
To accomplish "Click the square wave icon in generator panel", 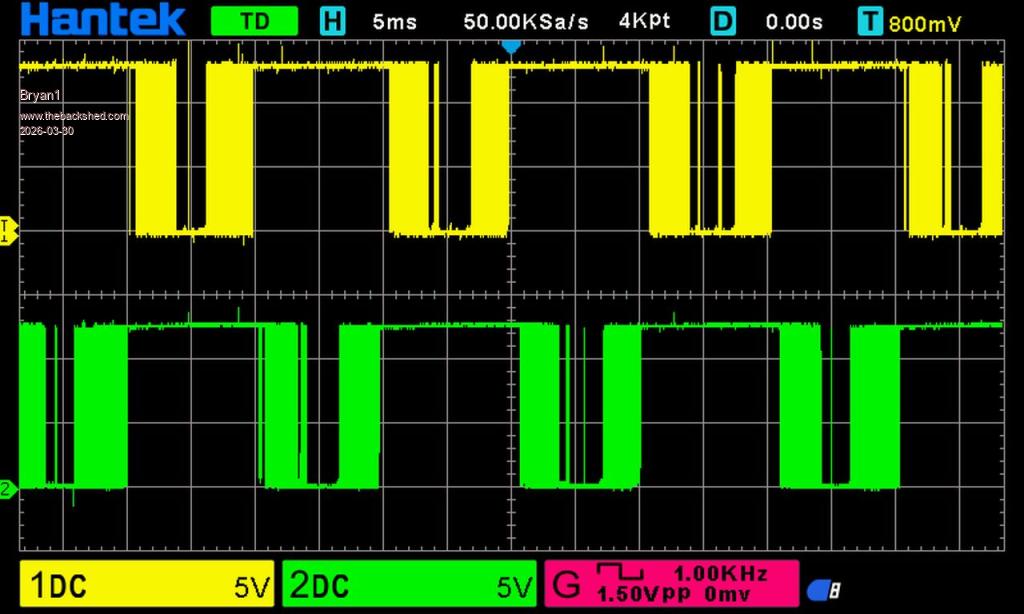I will point(620,572).
